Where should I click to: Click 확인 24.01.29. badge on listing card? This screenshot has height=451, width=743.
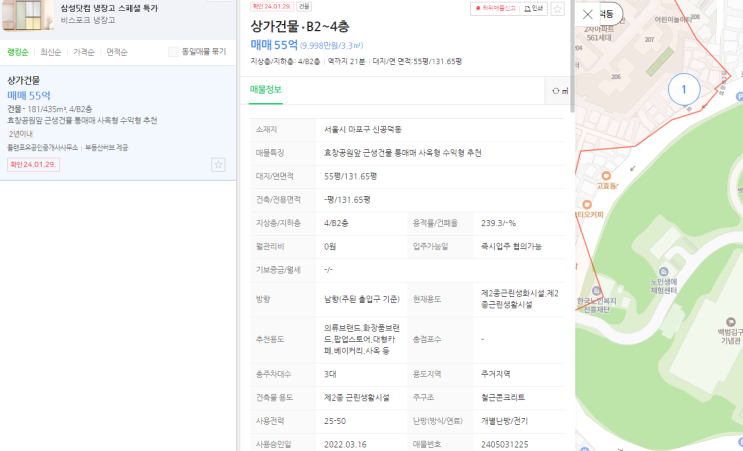coord(33,164)
